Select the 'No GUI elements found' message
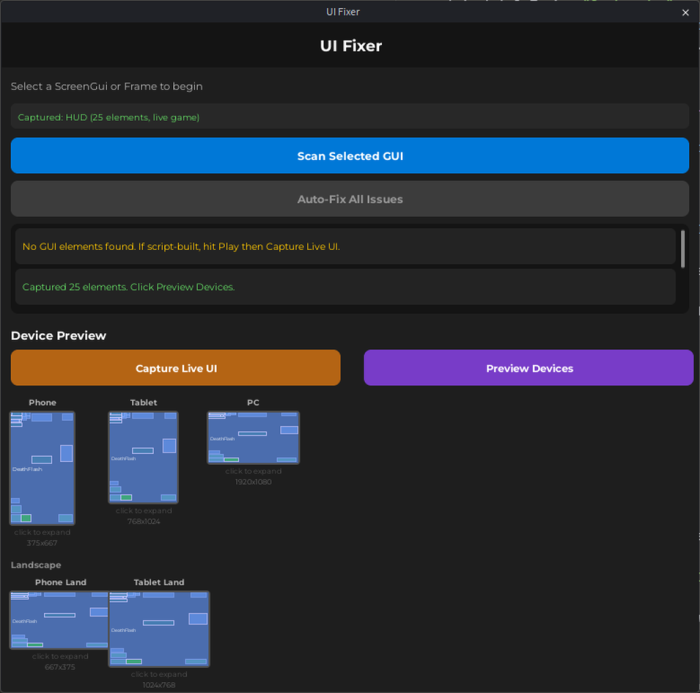 pos(345,246)
